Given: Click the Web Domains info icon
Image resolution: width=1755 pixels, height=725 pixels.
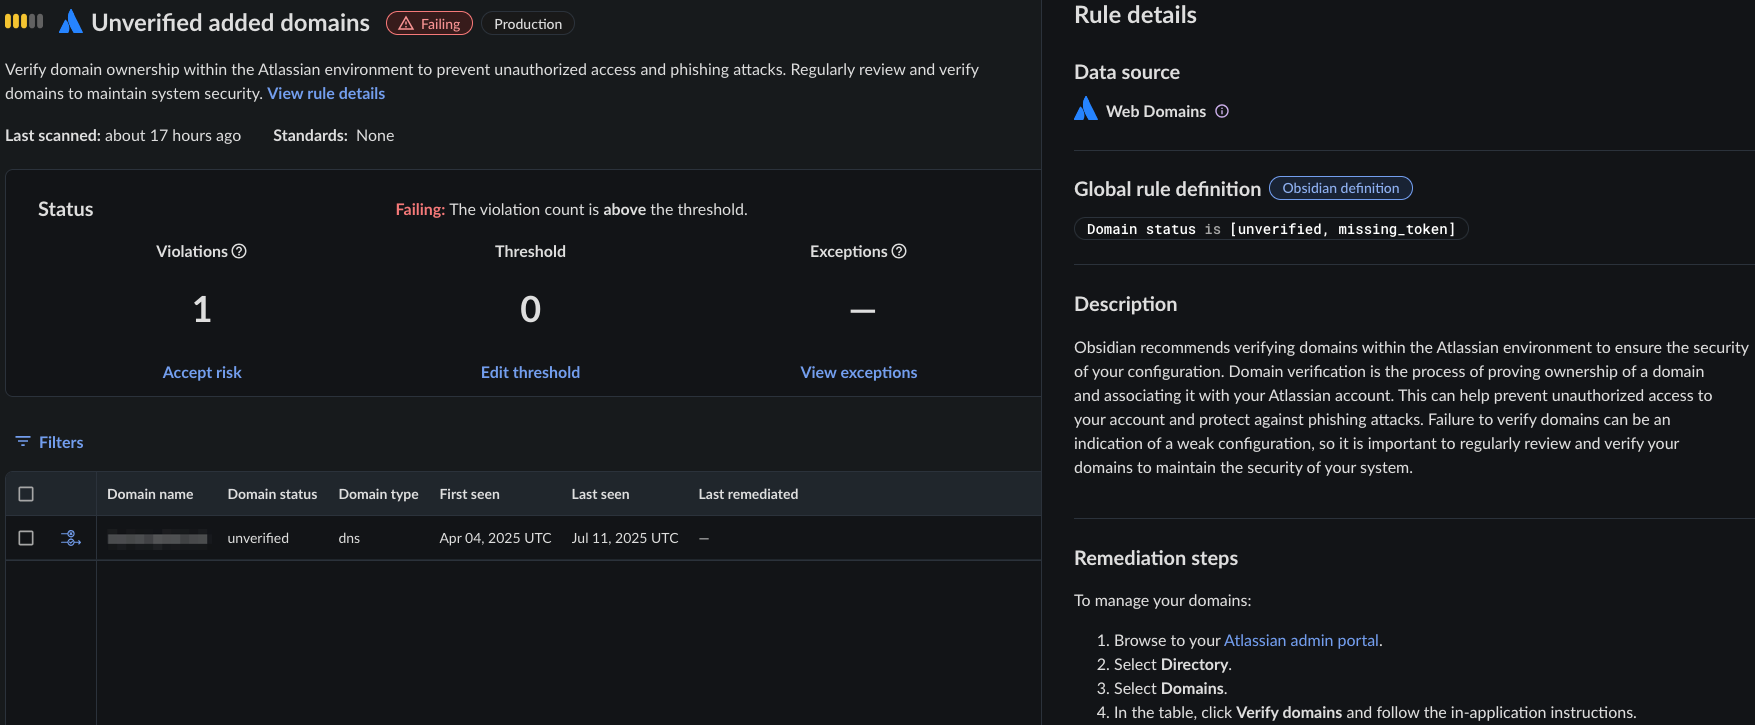Looking at the screenshot, I should click(x=1222, y=111).
